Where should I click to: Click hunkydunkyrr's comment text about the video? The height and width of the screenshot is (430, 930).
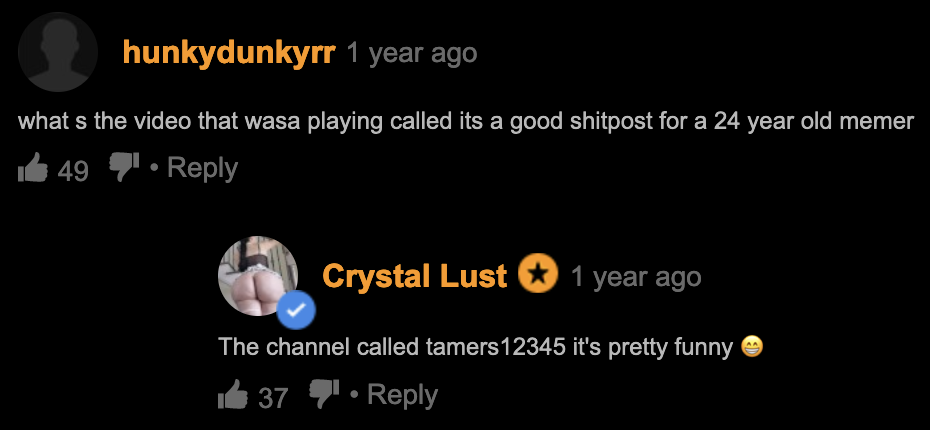[466, 121]
